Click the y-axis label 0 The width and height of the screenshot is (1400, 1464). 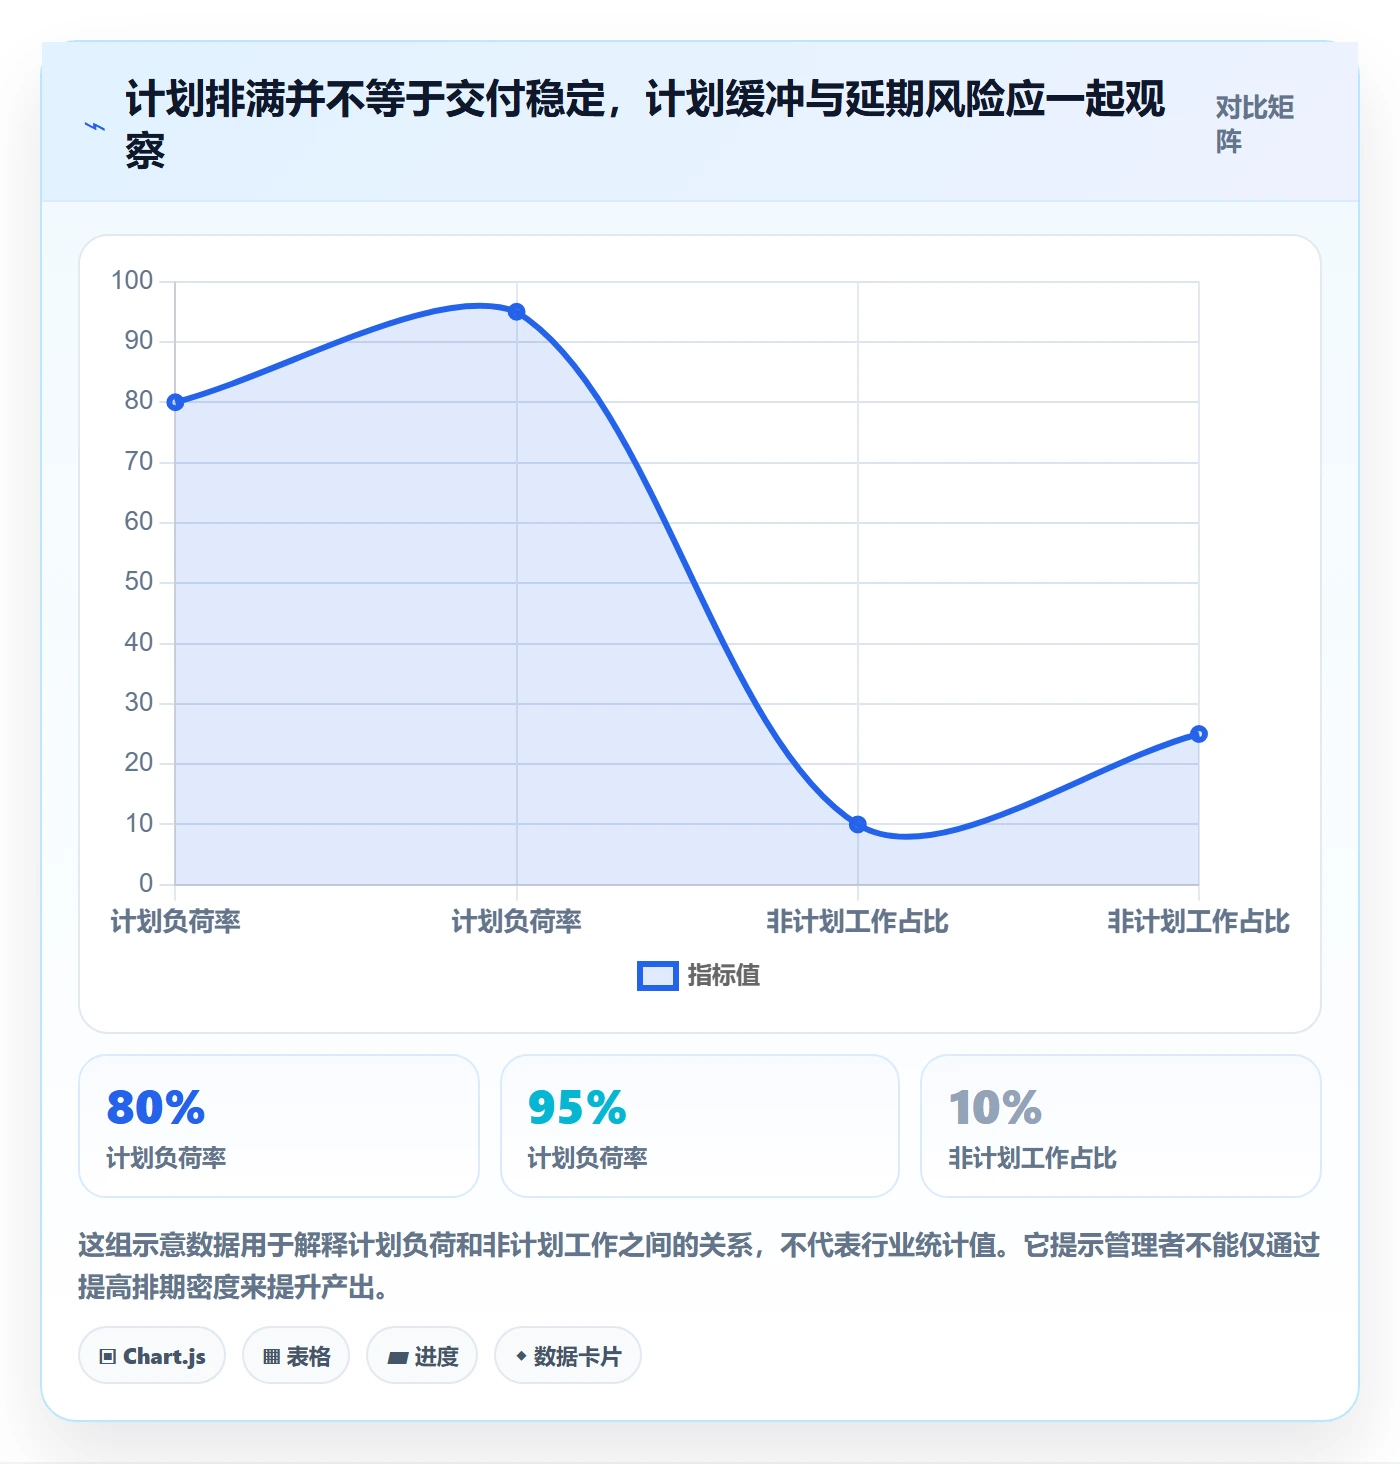pyautogui.click(x=147, y=883)
